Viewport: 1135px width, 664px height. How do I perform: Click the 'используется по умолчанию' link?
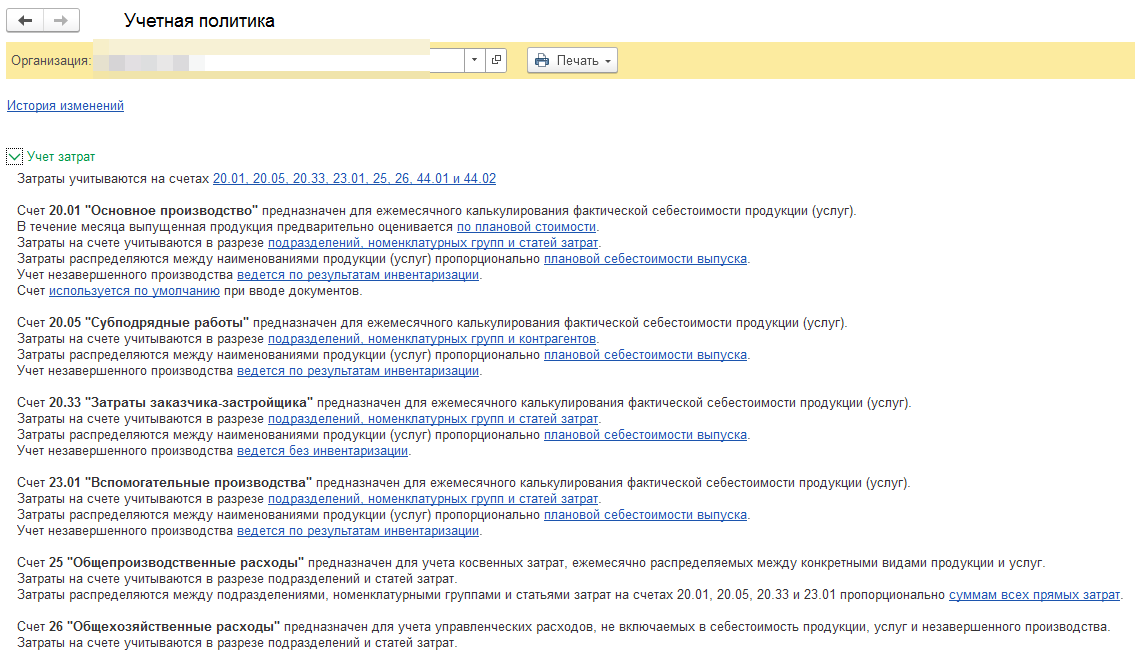pos(134,291)
